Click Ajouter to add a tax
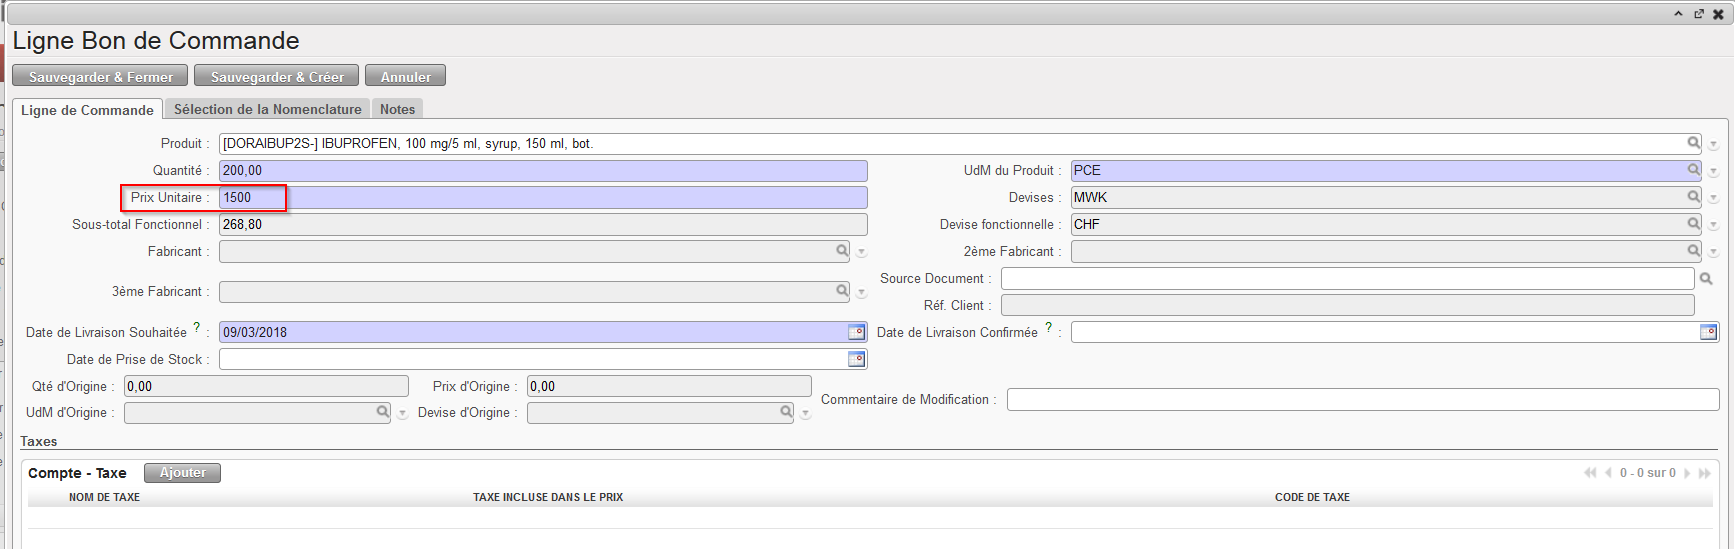Viewport: 1735px width, 549px height. (182, 473)
